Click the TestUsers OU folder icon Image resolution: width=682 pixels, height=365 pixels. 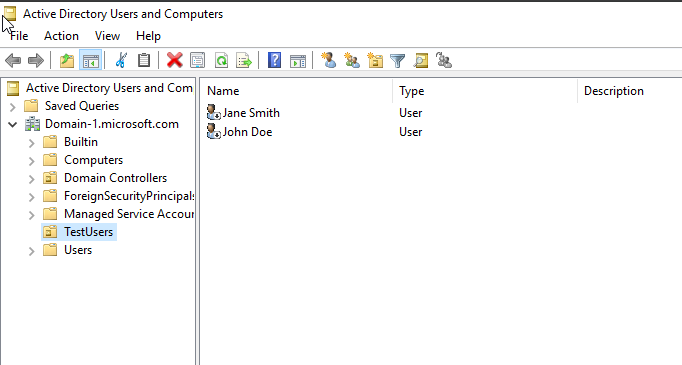50,232
